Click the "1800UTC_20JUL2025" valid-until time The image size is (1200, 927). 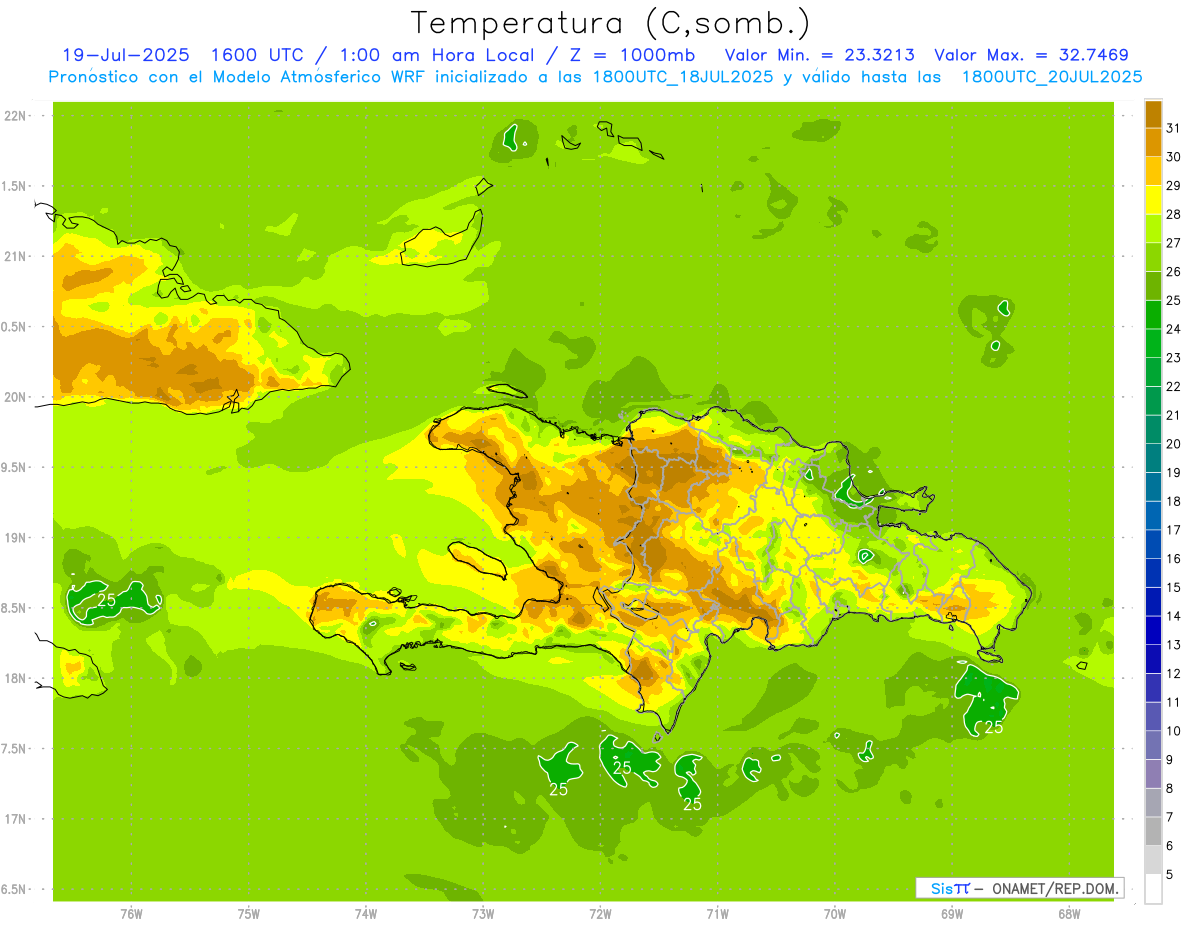(x=1052, y=77)
